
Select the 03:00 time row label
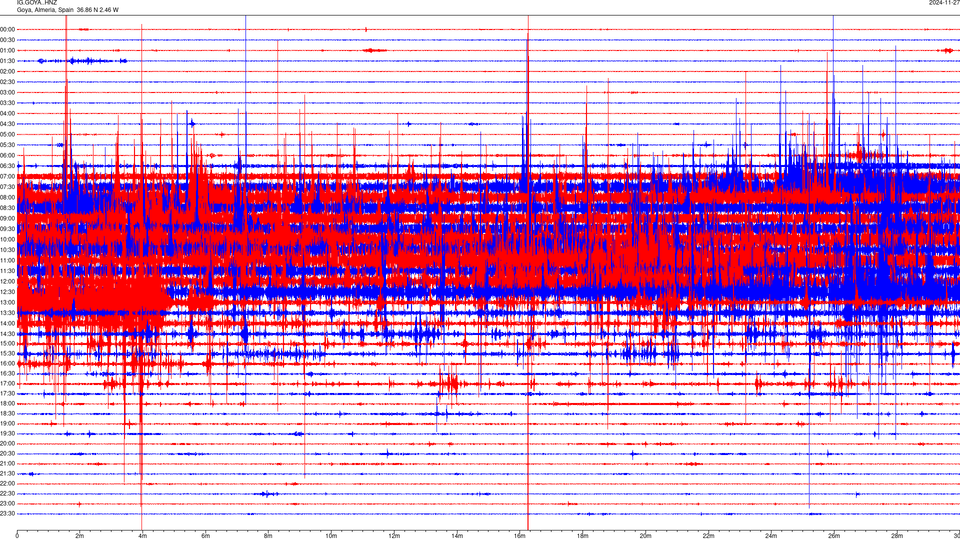[7, 92]
